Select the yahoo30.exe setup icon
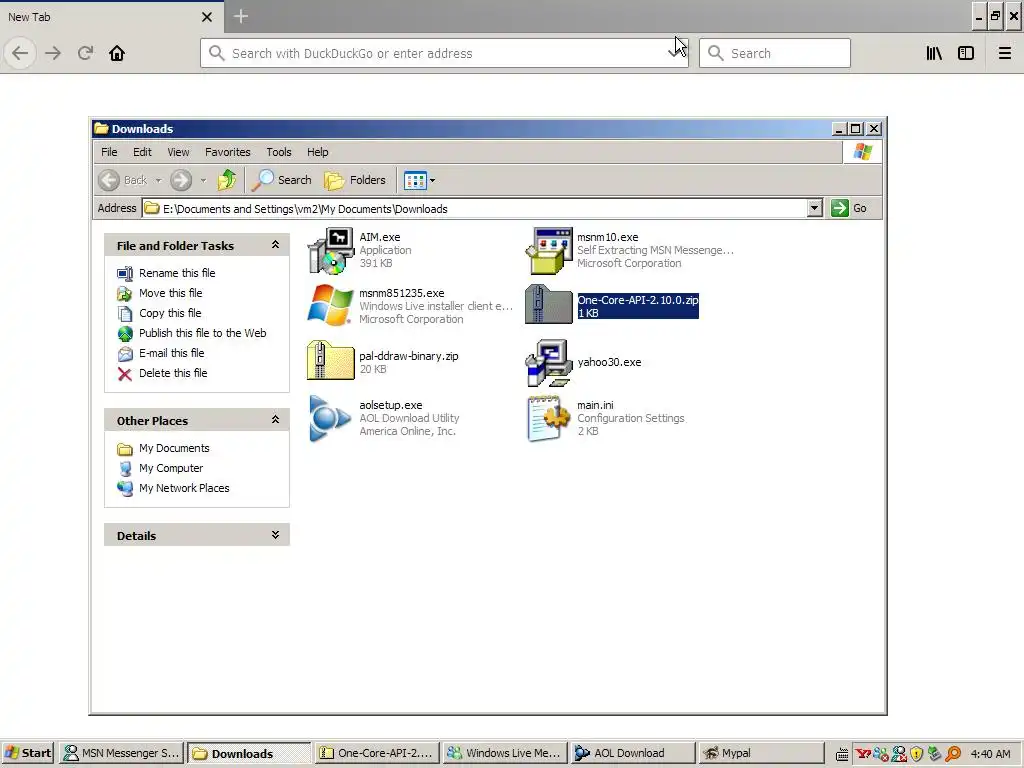This screenshot has width=1024, height=768. (549, 362)
